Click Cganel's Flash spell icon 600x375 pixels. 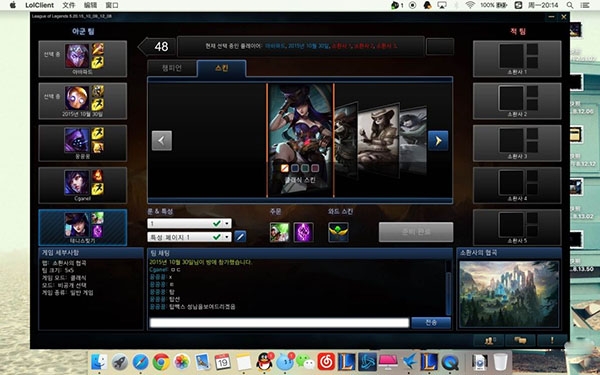click(x=98, y=189)
